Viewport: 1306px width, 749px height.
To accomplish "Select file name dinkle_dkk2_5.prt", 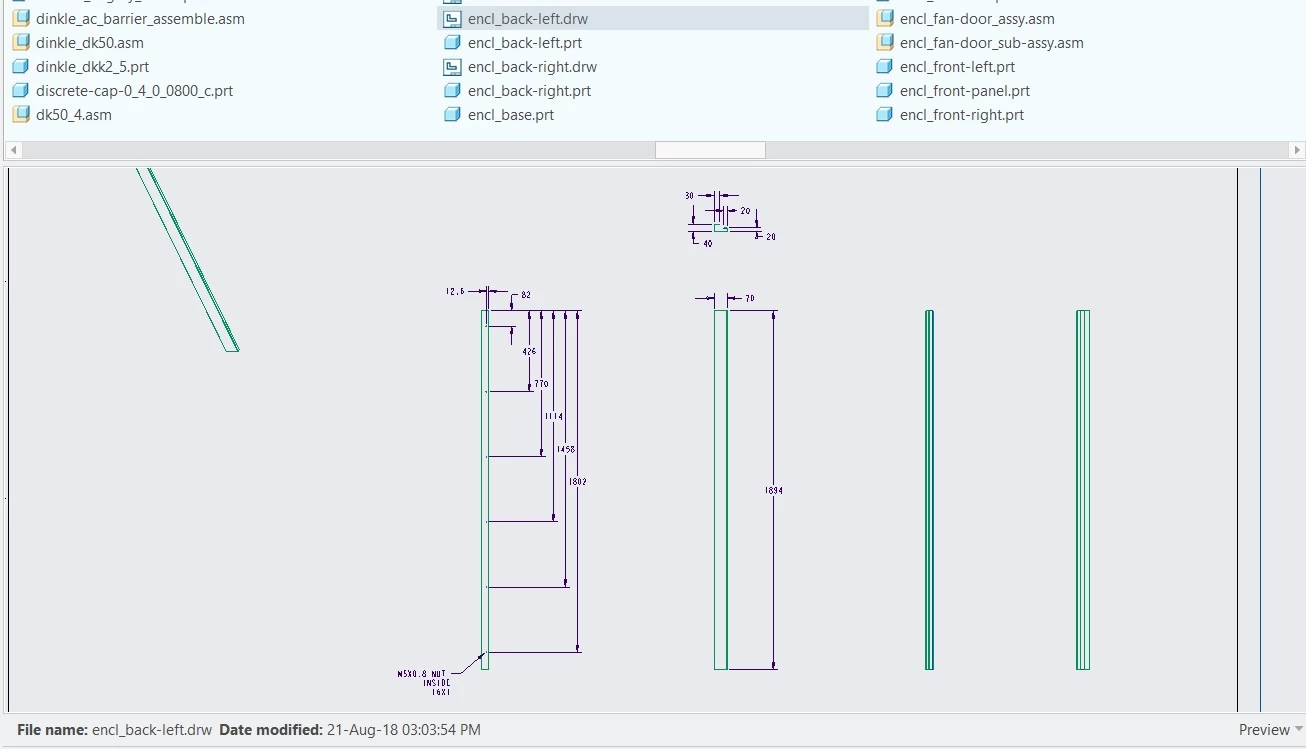I will 93,67.
